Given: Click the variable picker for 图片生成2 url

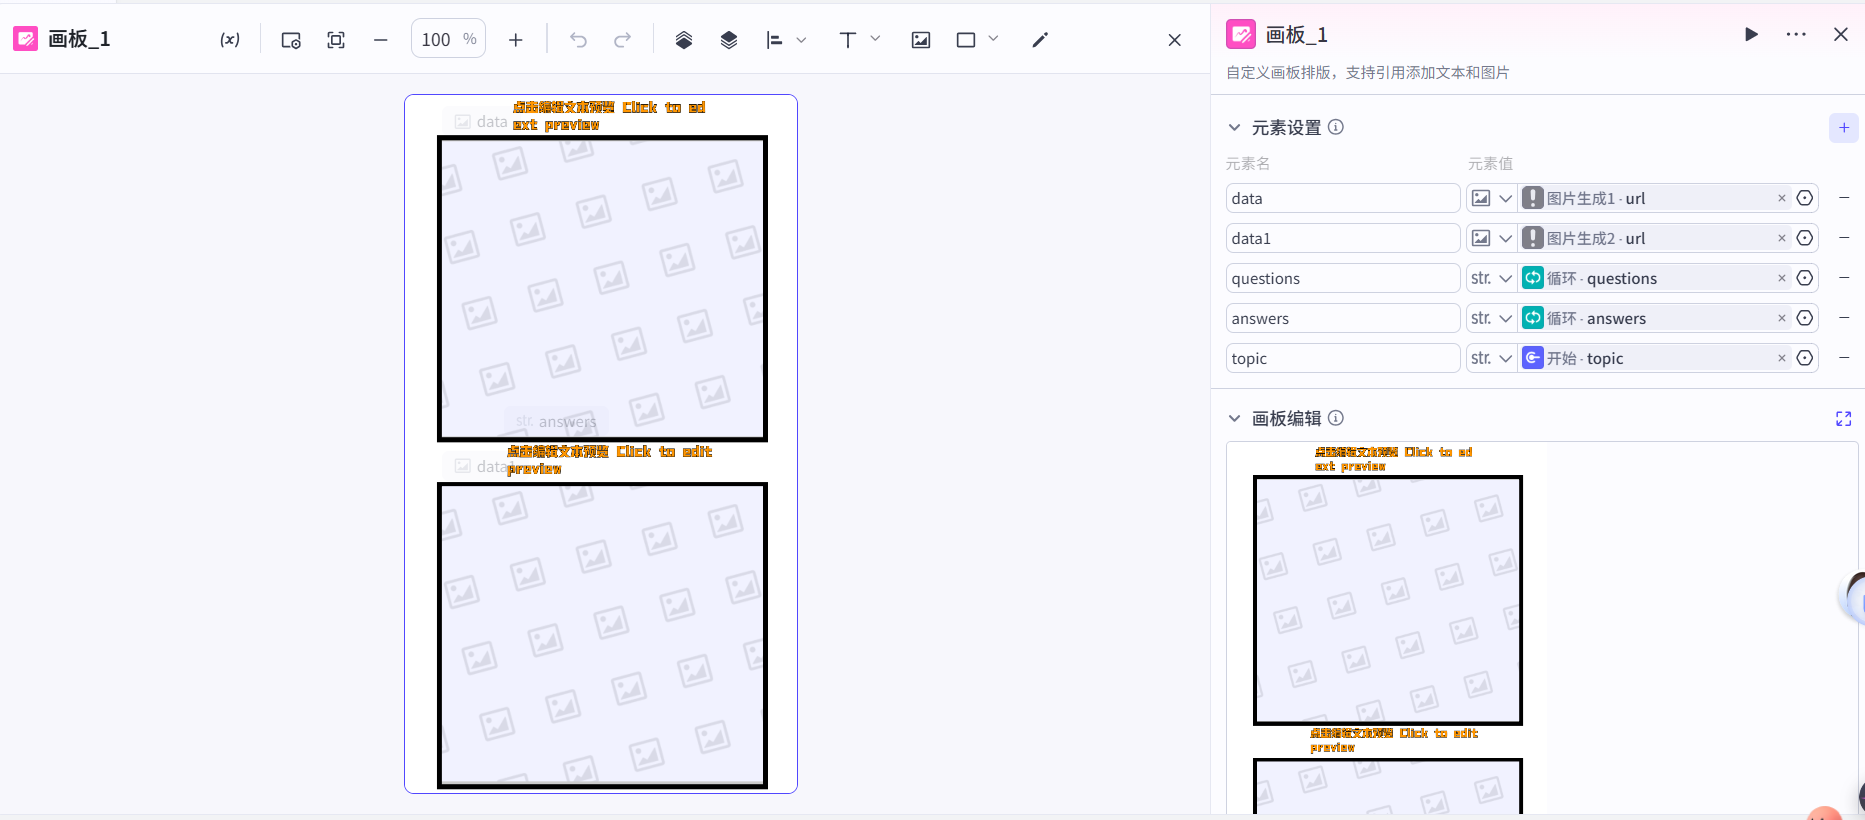Looking at the screenshot, I should [x=1805, y=238].
